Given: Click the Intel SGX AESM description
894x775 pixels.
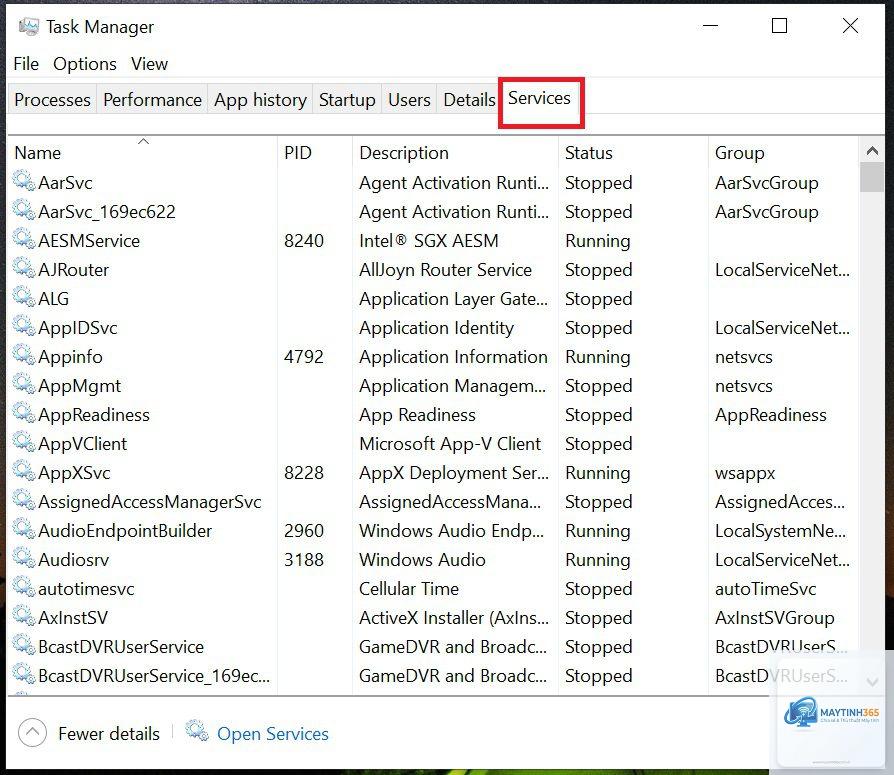Looking at the screenshot, I should click(x=429, y=241).
